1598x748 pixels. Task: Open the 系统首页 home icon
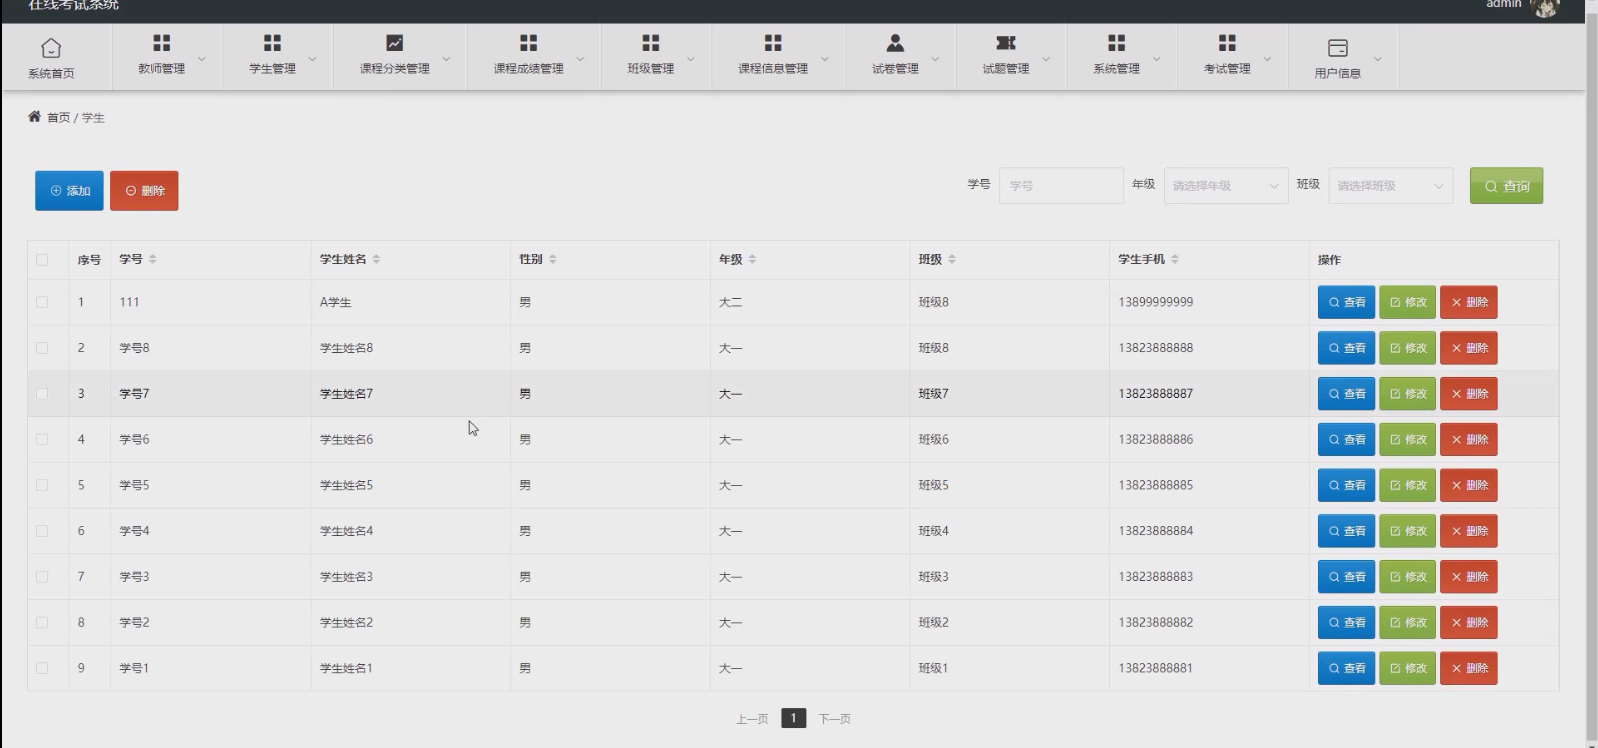(51, 47)
